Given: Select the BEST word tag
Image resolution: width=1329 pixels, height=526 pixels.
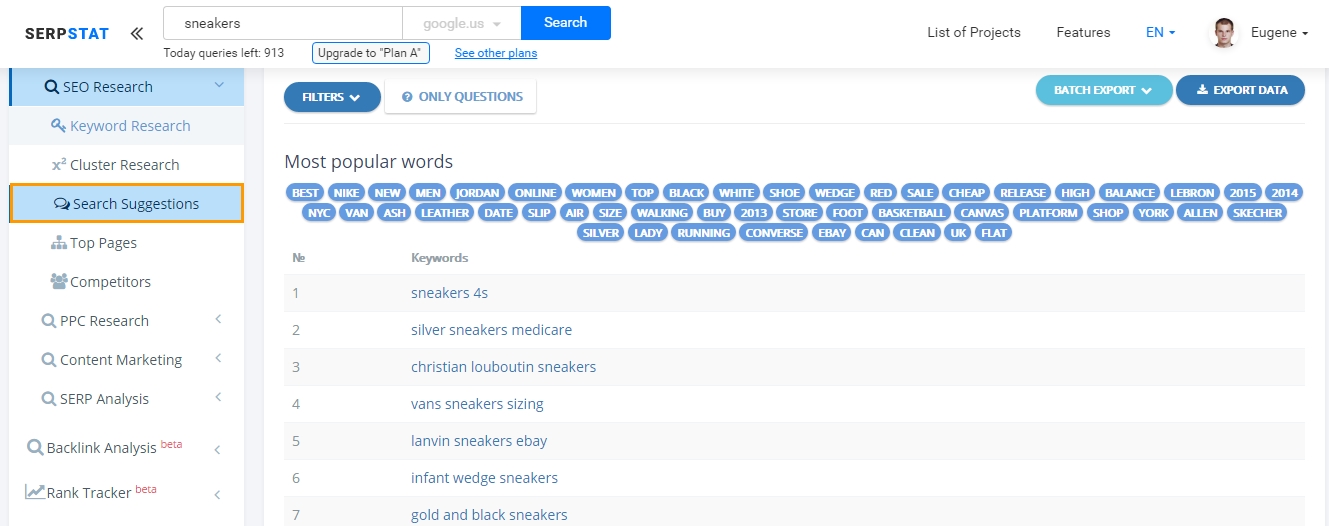Looking at the screenshot, I should [306, 193].
